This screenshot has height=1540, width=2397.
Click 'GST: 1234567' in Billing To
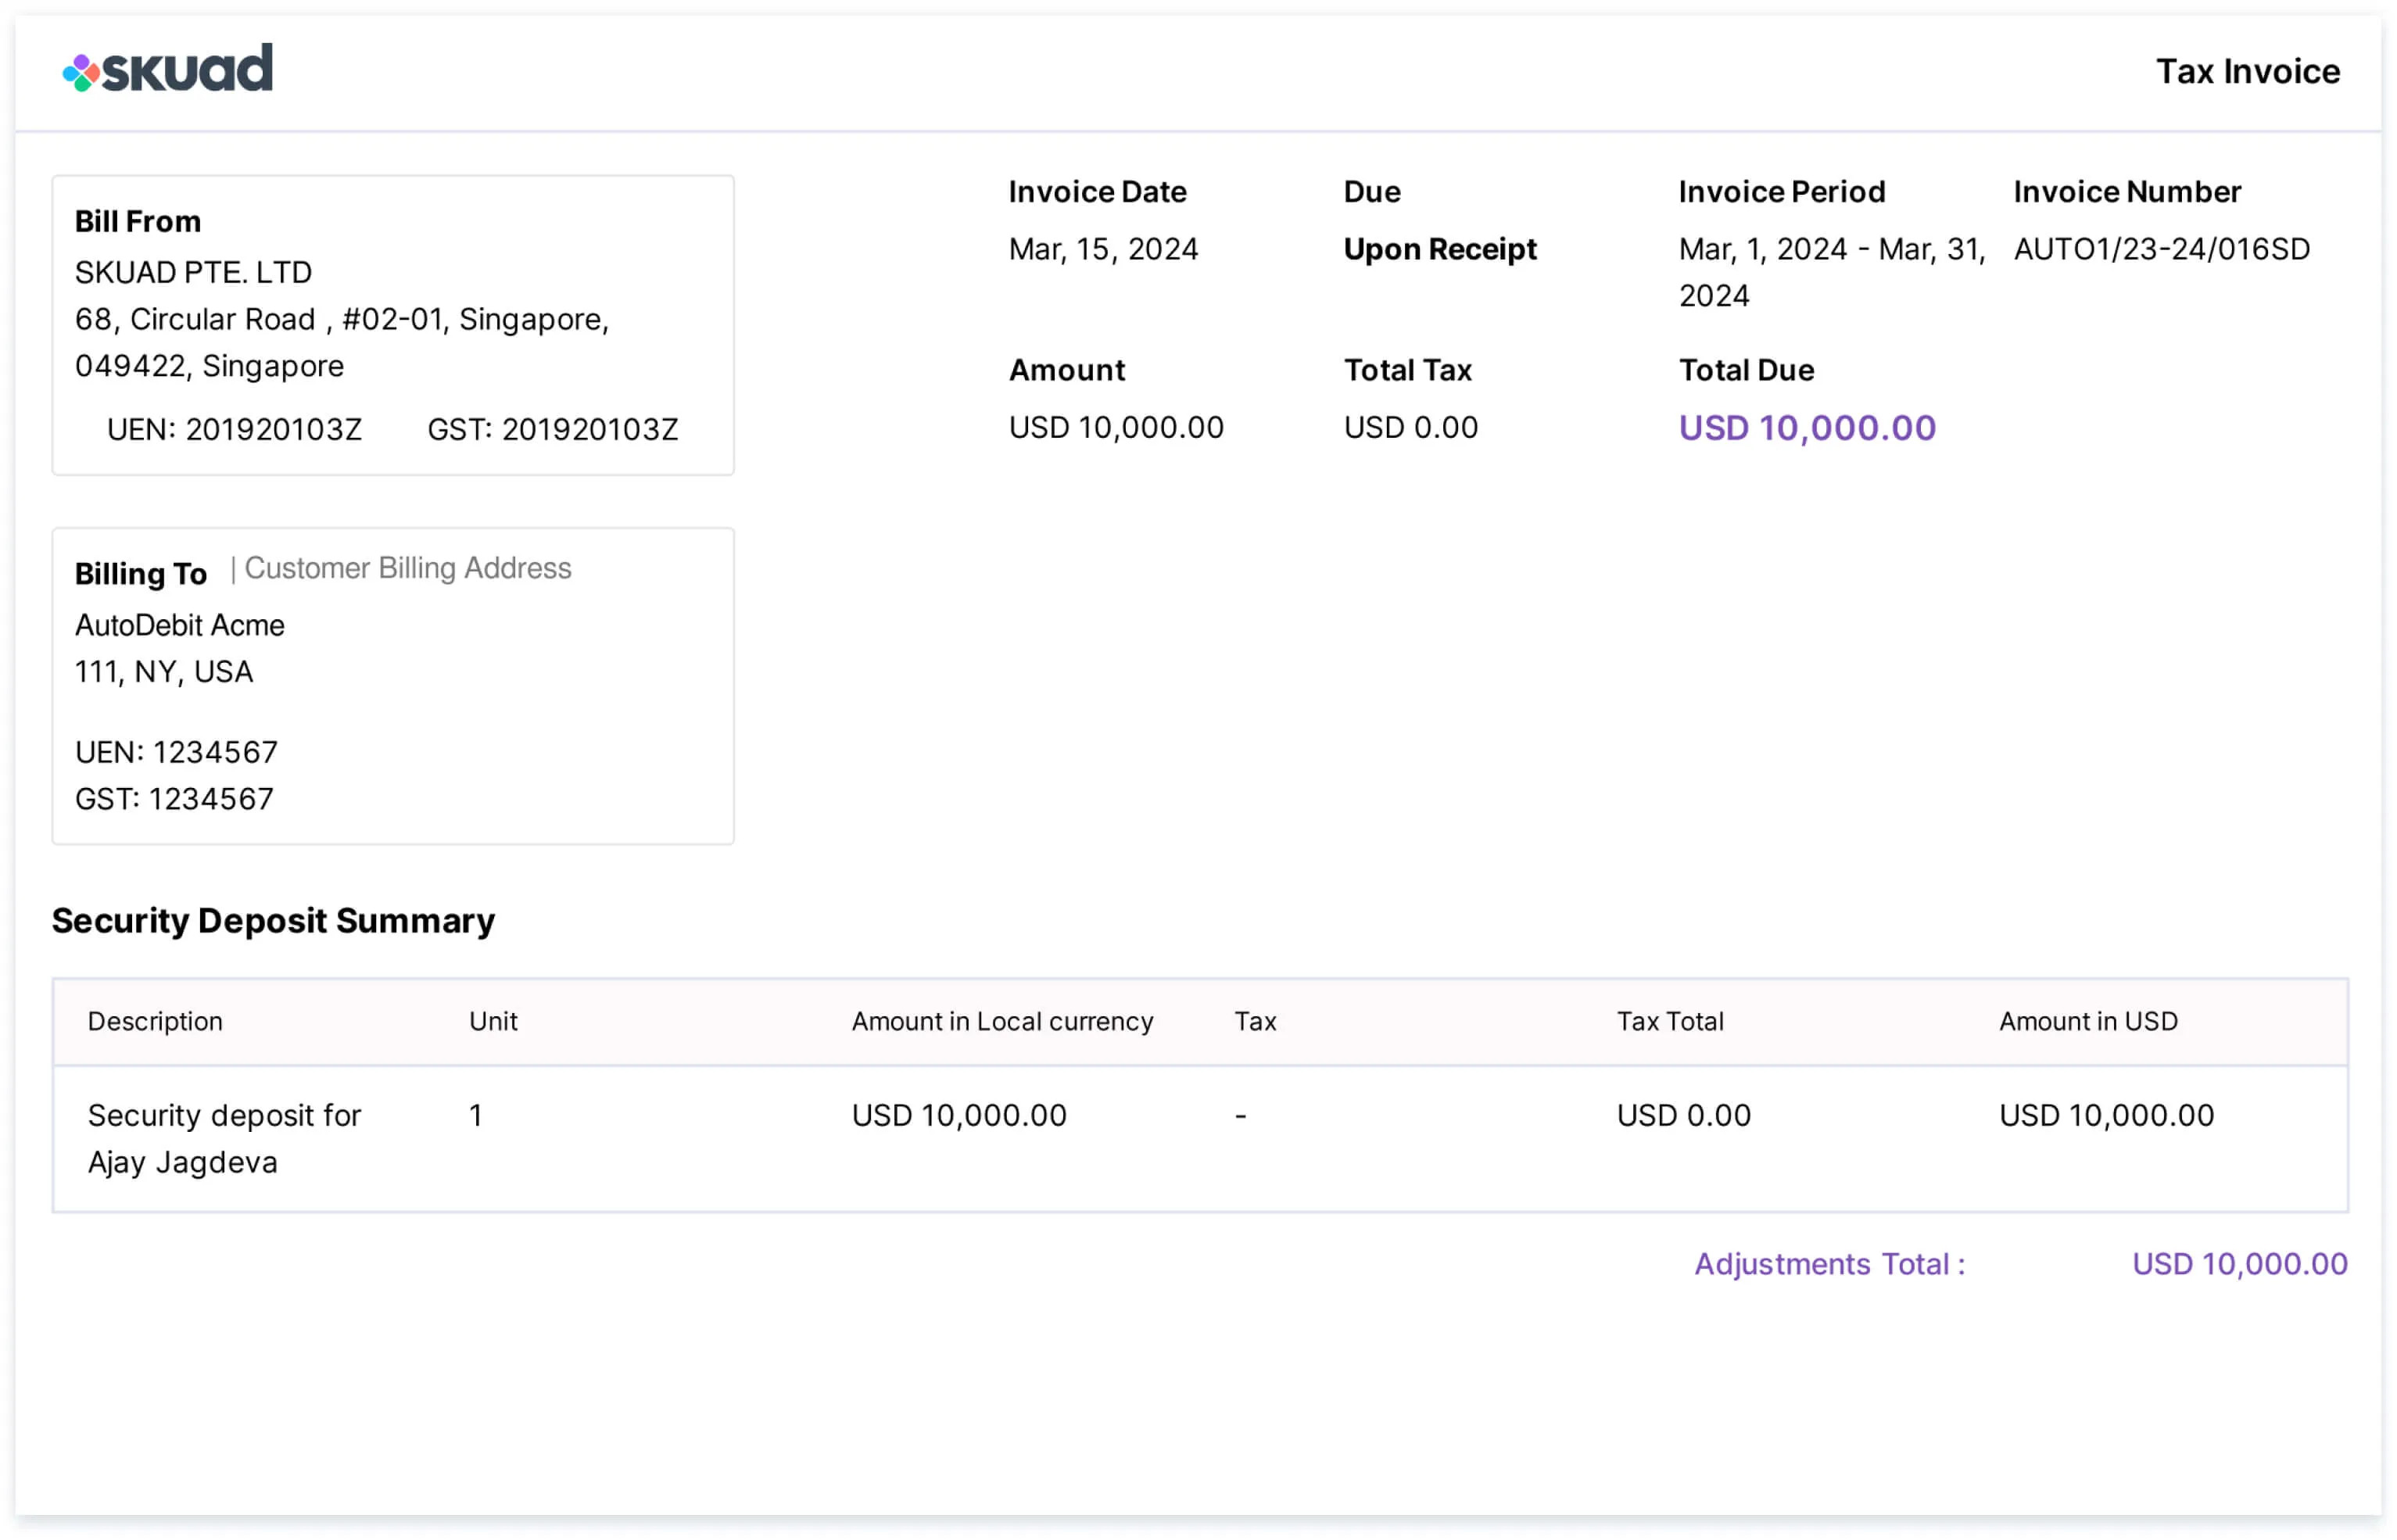pos(174,799)
